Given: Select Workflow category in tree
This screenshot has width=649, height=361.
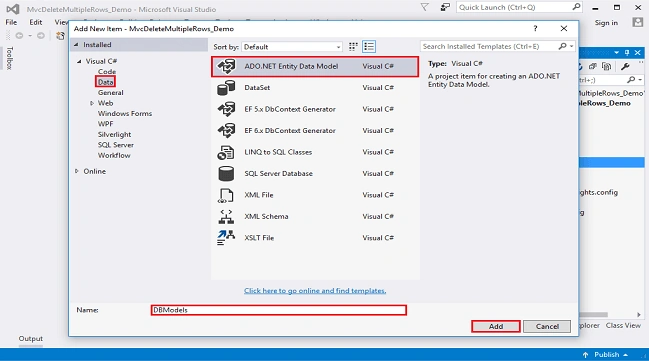Looking at the screenshot, I should point(114,155).
